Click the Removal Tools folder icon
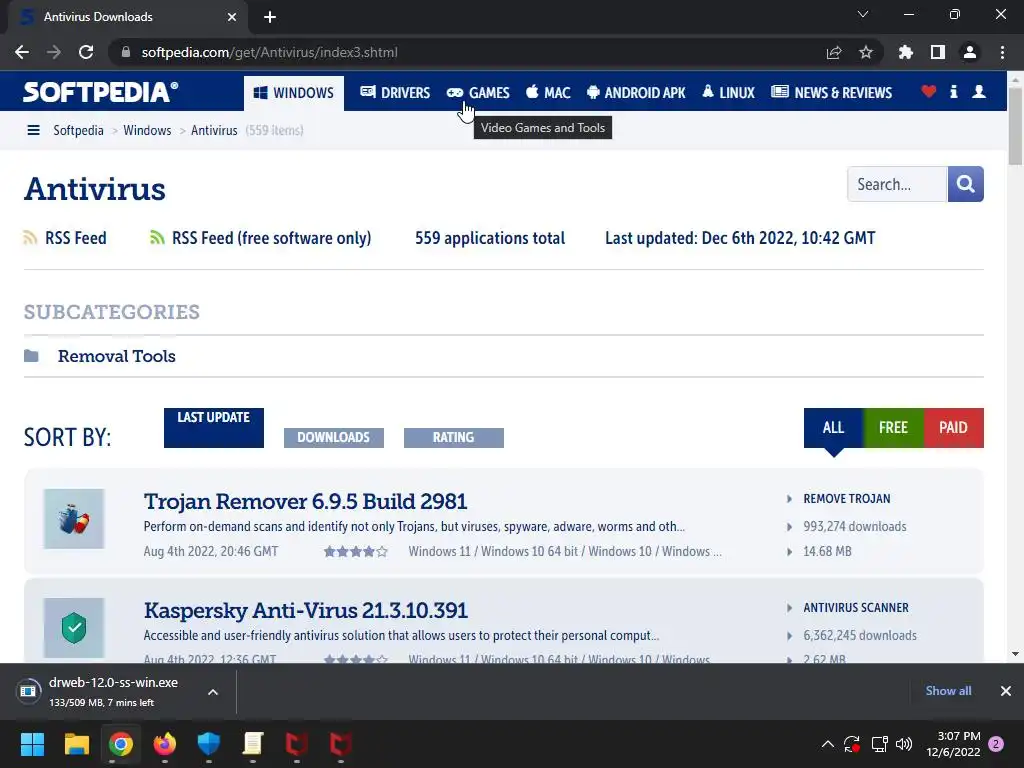This screenshot has width=1024, height=768. click(x=31, y=356)
